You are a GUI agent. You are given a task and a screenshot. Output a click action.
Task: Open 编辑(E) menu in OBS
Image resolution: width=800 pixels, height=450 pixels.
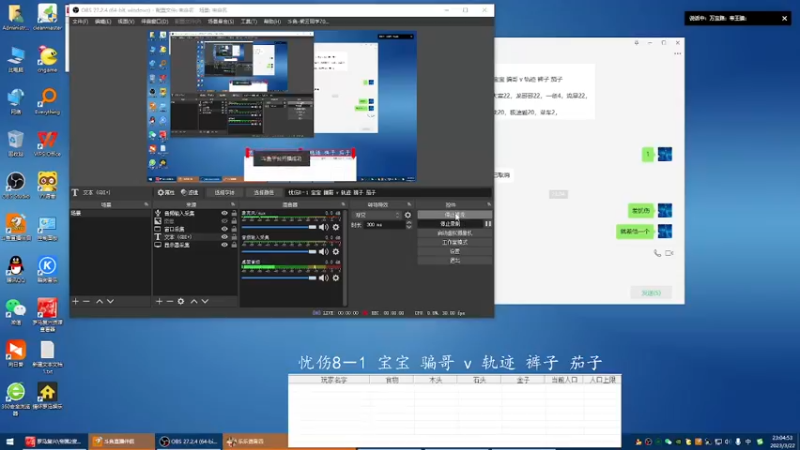[x=103, y=21]
